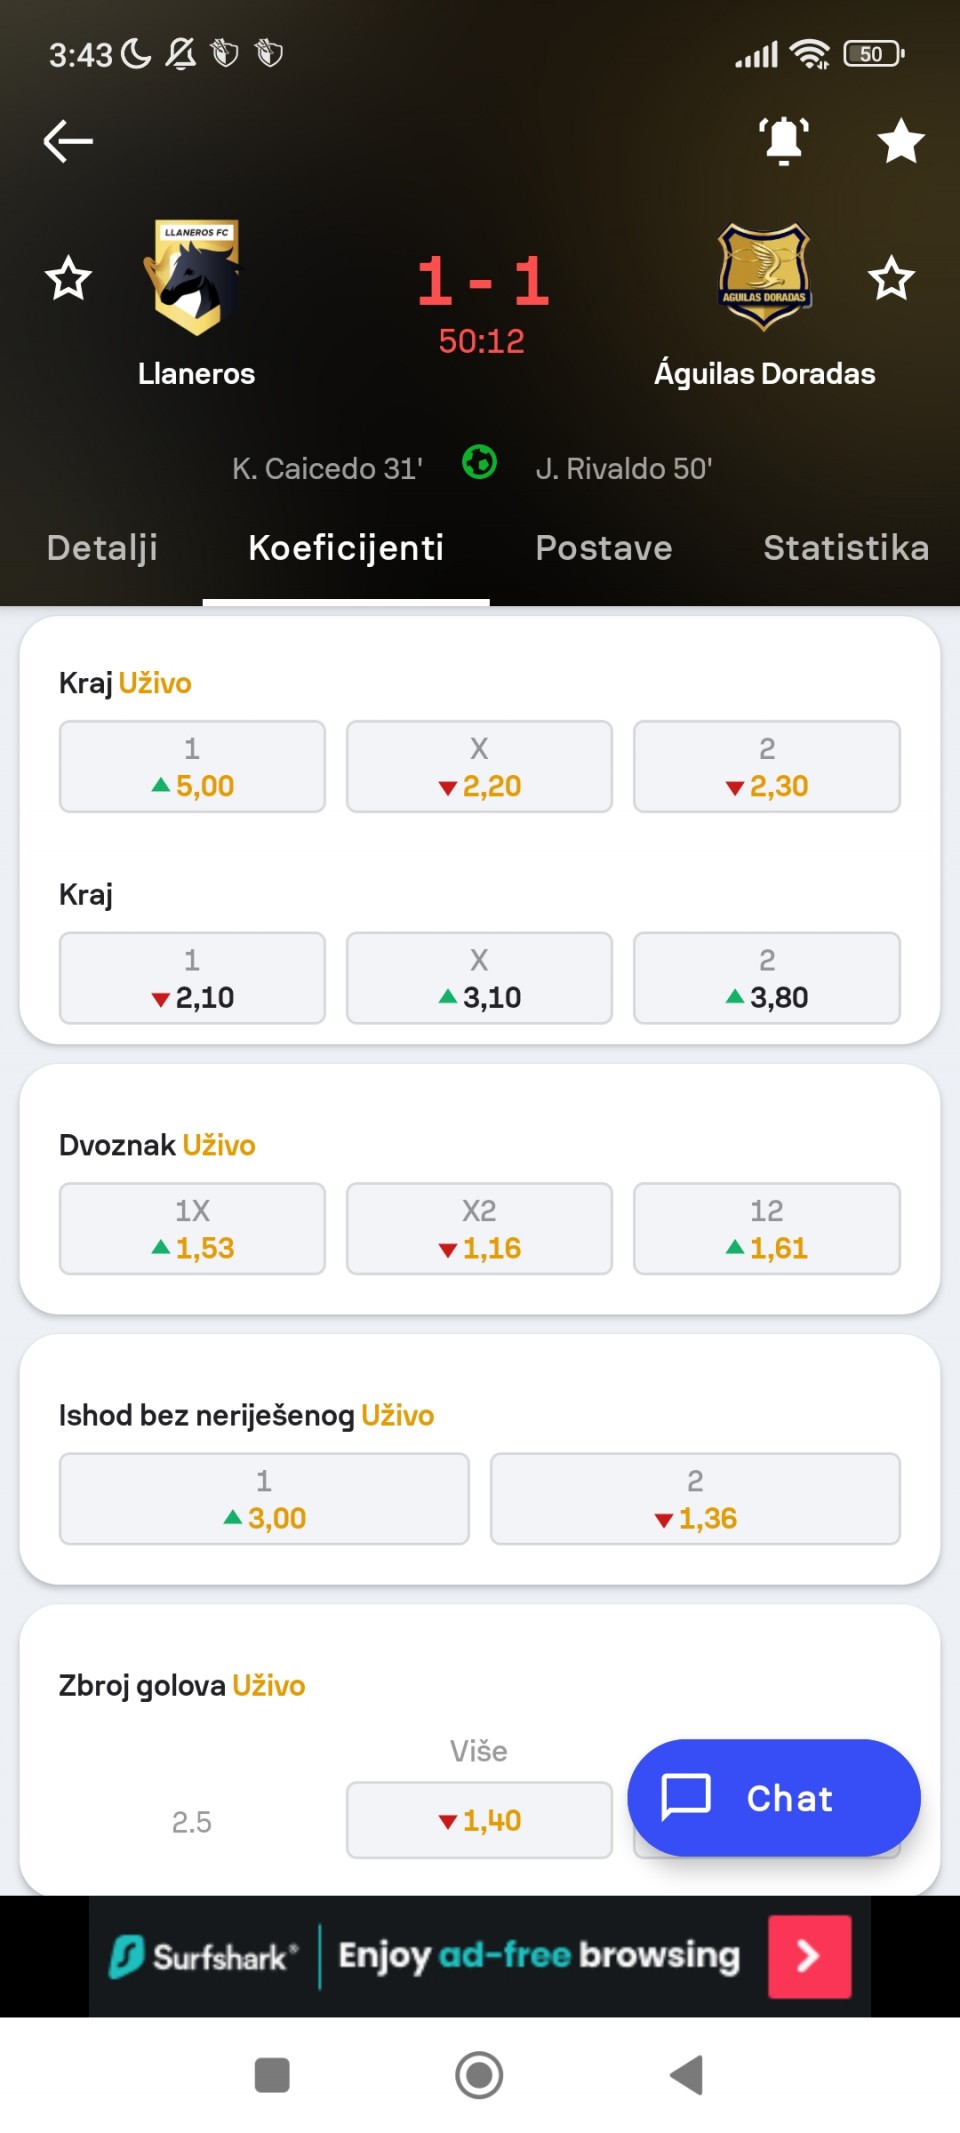Open the Statistika tab

pos(846,548)
